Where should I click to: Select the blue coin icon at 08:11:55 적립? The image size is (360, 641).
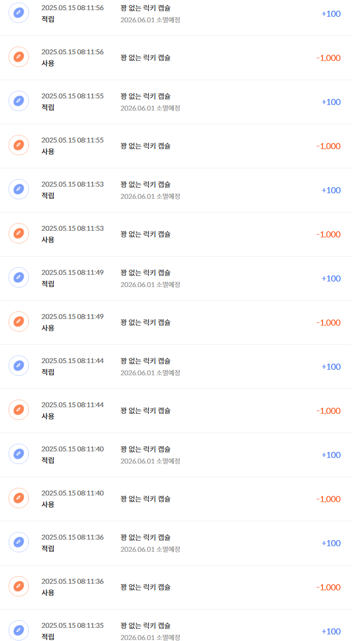pyautogui.click(x=19, y=101)
